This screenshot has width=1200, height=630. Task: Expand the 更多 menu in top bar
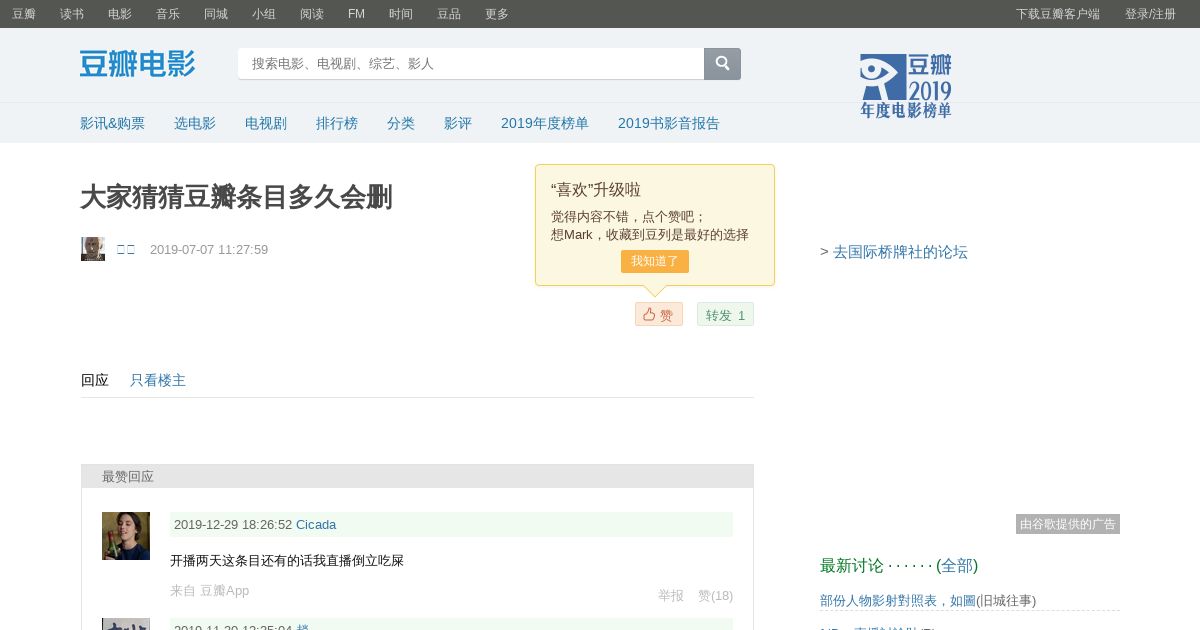(x=497, y=14)
